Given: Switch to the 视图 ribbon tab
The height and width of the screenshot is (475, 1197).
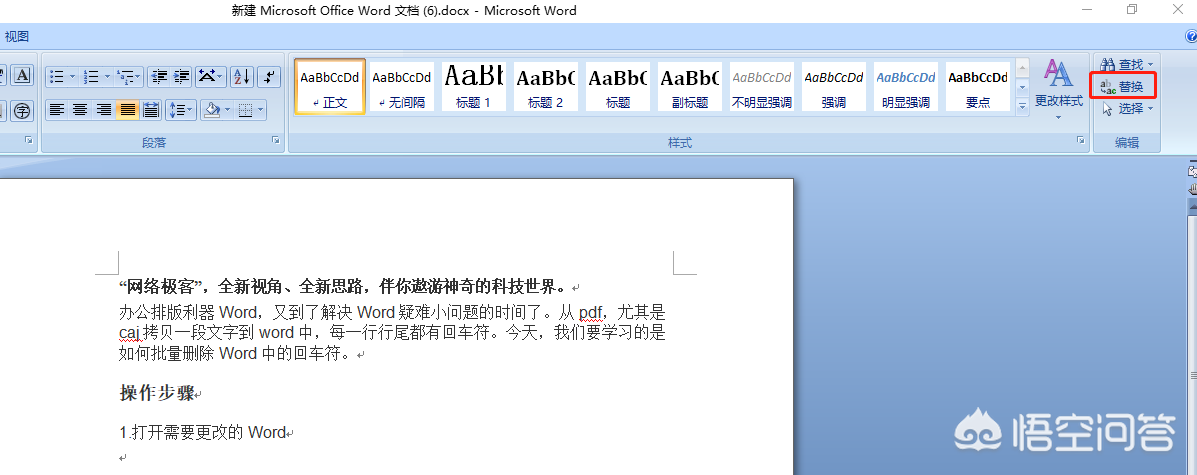Looking at the screenshot, I should [17, 37].
